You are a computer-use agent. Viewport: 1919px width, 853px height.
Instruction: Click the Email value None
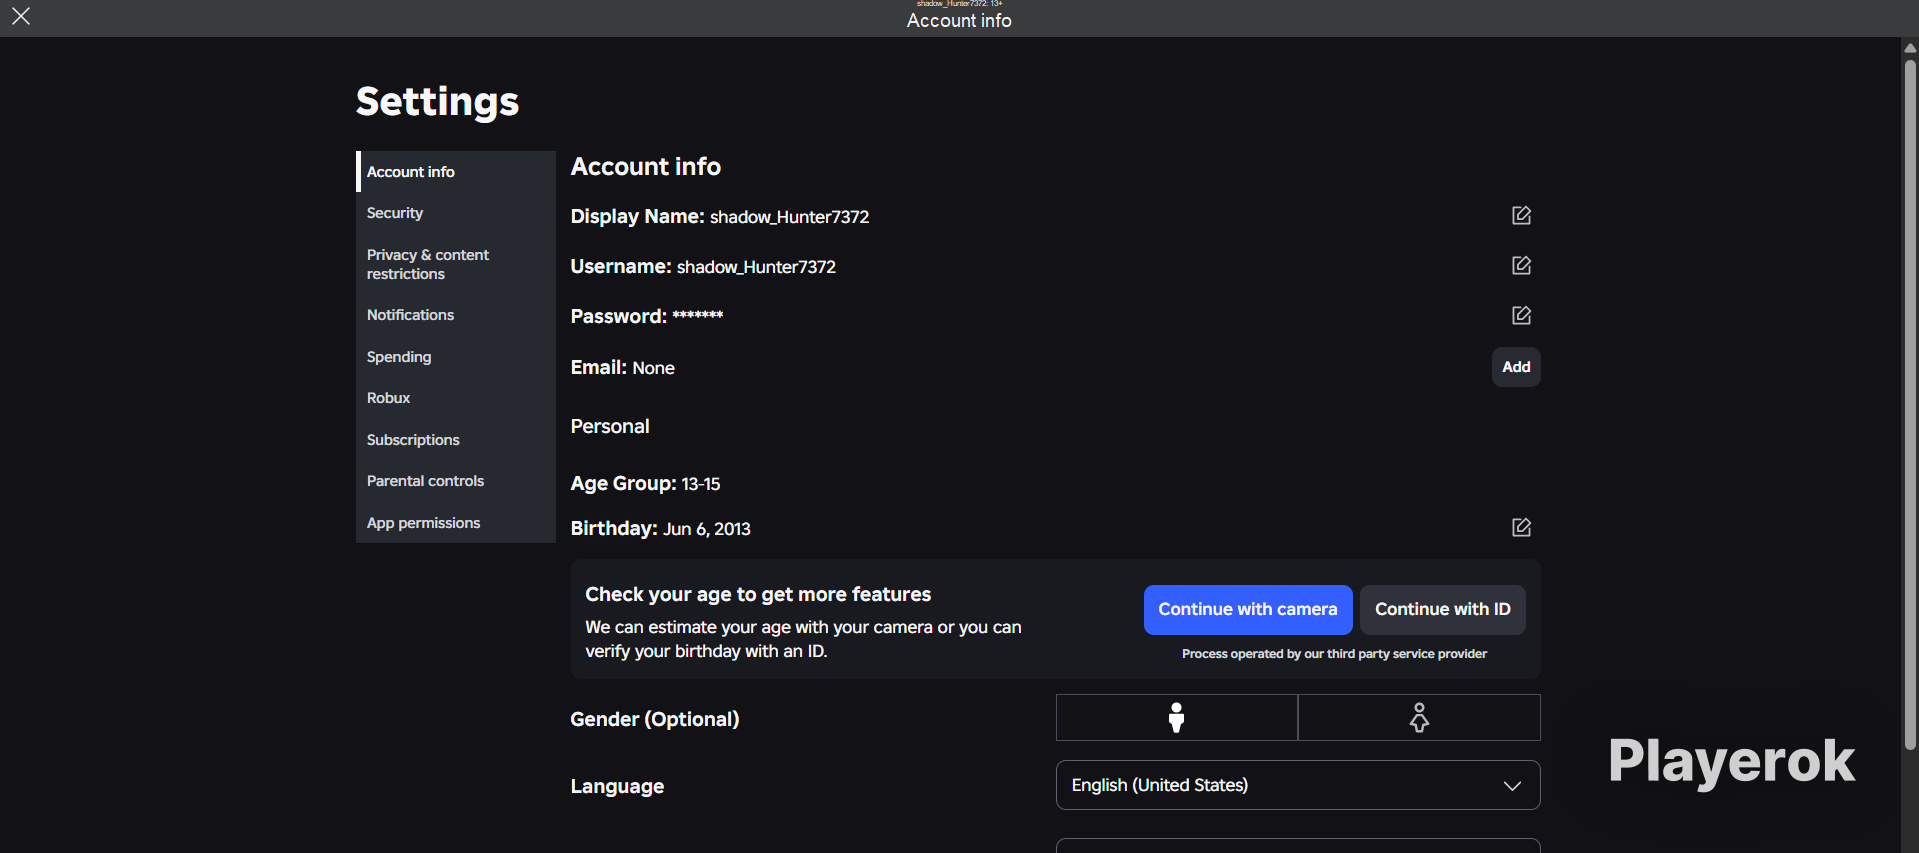tap(653, 368)
